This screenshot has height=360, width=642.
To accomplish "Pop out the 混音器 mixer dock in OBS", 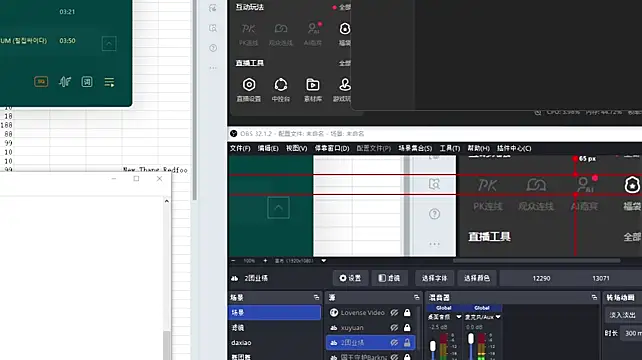I will (594, 297).
